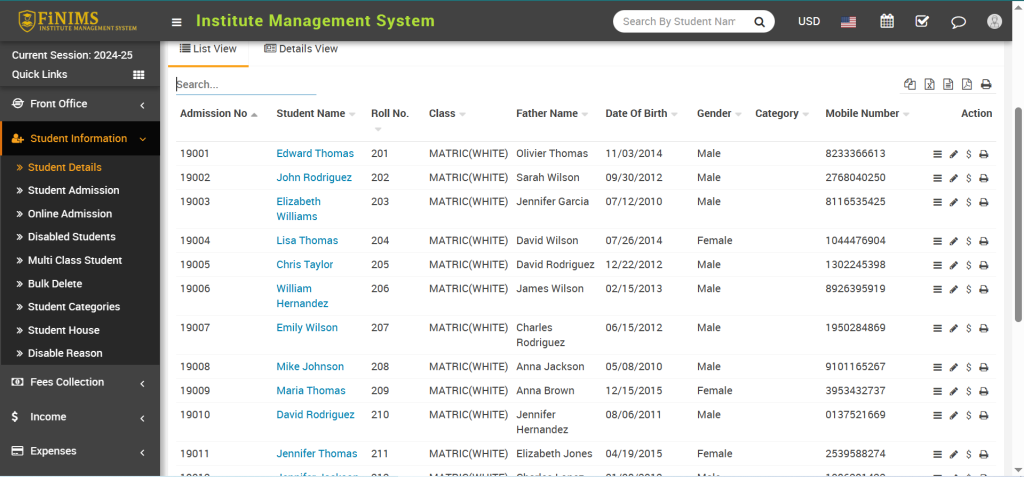The height and width of the screenshot is (477, 1024).
Task: Sort the table by Admission No column
Action: [x=213, y=114]
